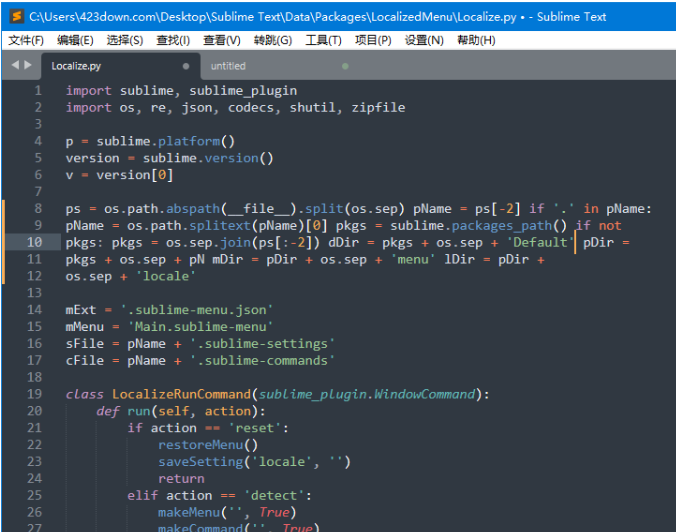Click 'zipfile' in the second import line
This screenshot has width=676, height=532.
[x=378, y=107]
